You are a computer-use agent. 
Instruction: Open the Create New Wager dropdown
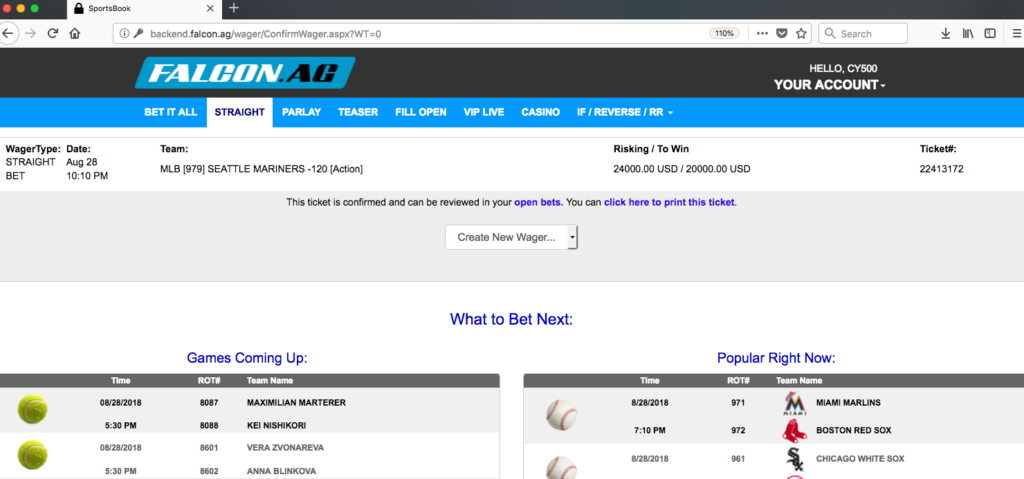pos(511,237)
